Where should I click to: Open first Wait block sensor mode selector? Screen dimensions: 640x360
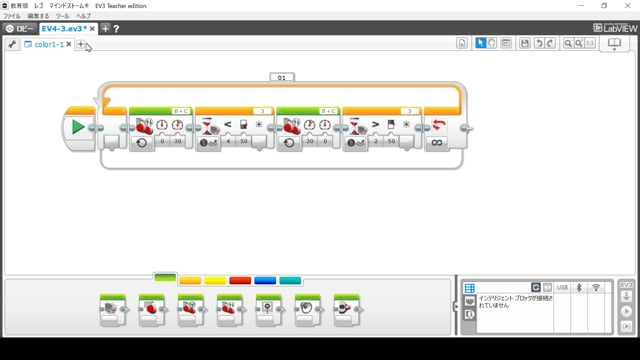pos(208,143)
